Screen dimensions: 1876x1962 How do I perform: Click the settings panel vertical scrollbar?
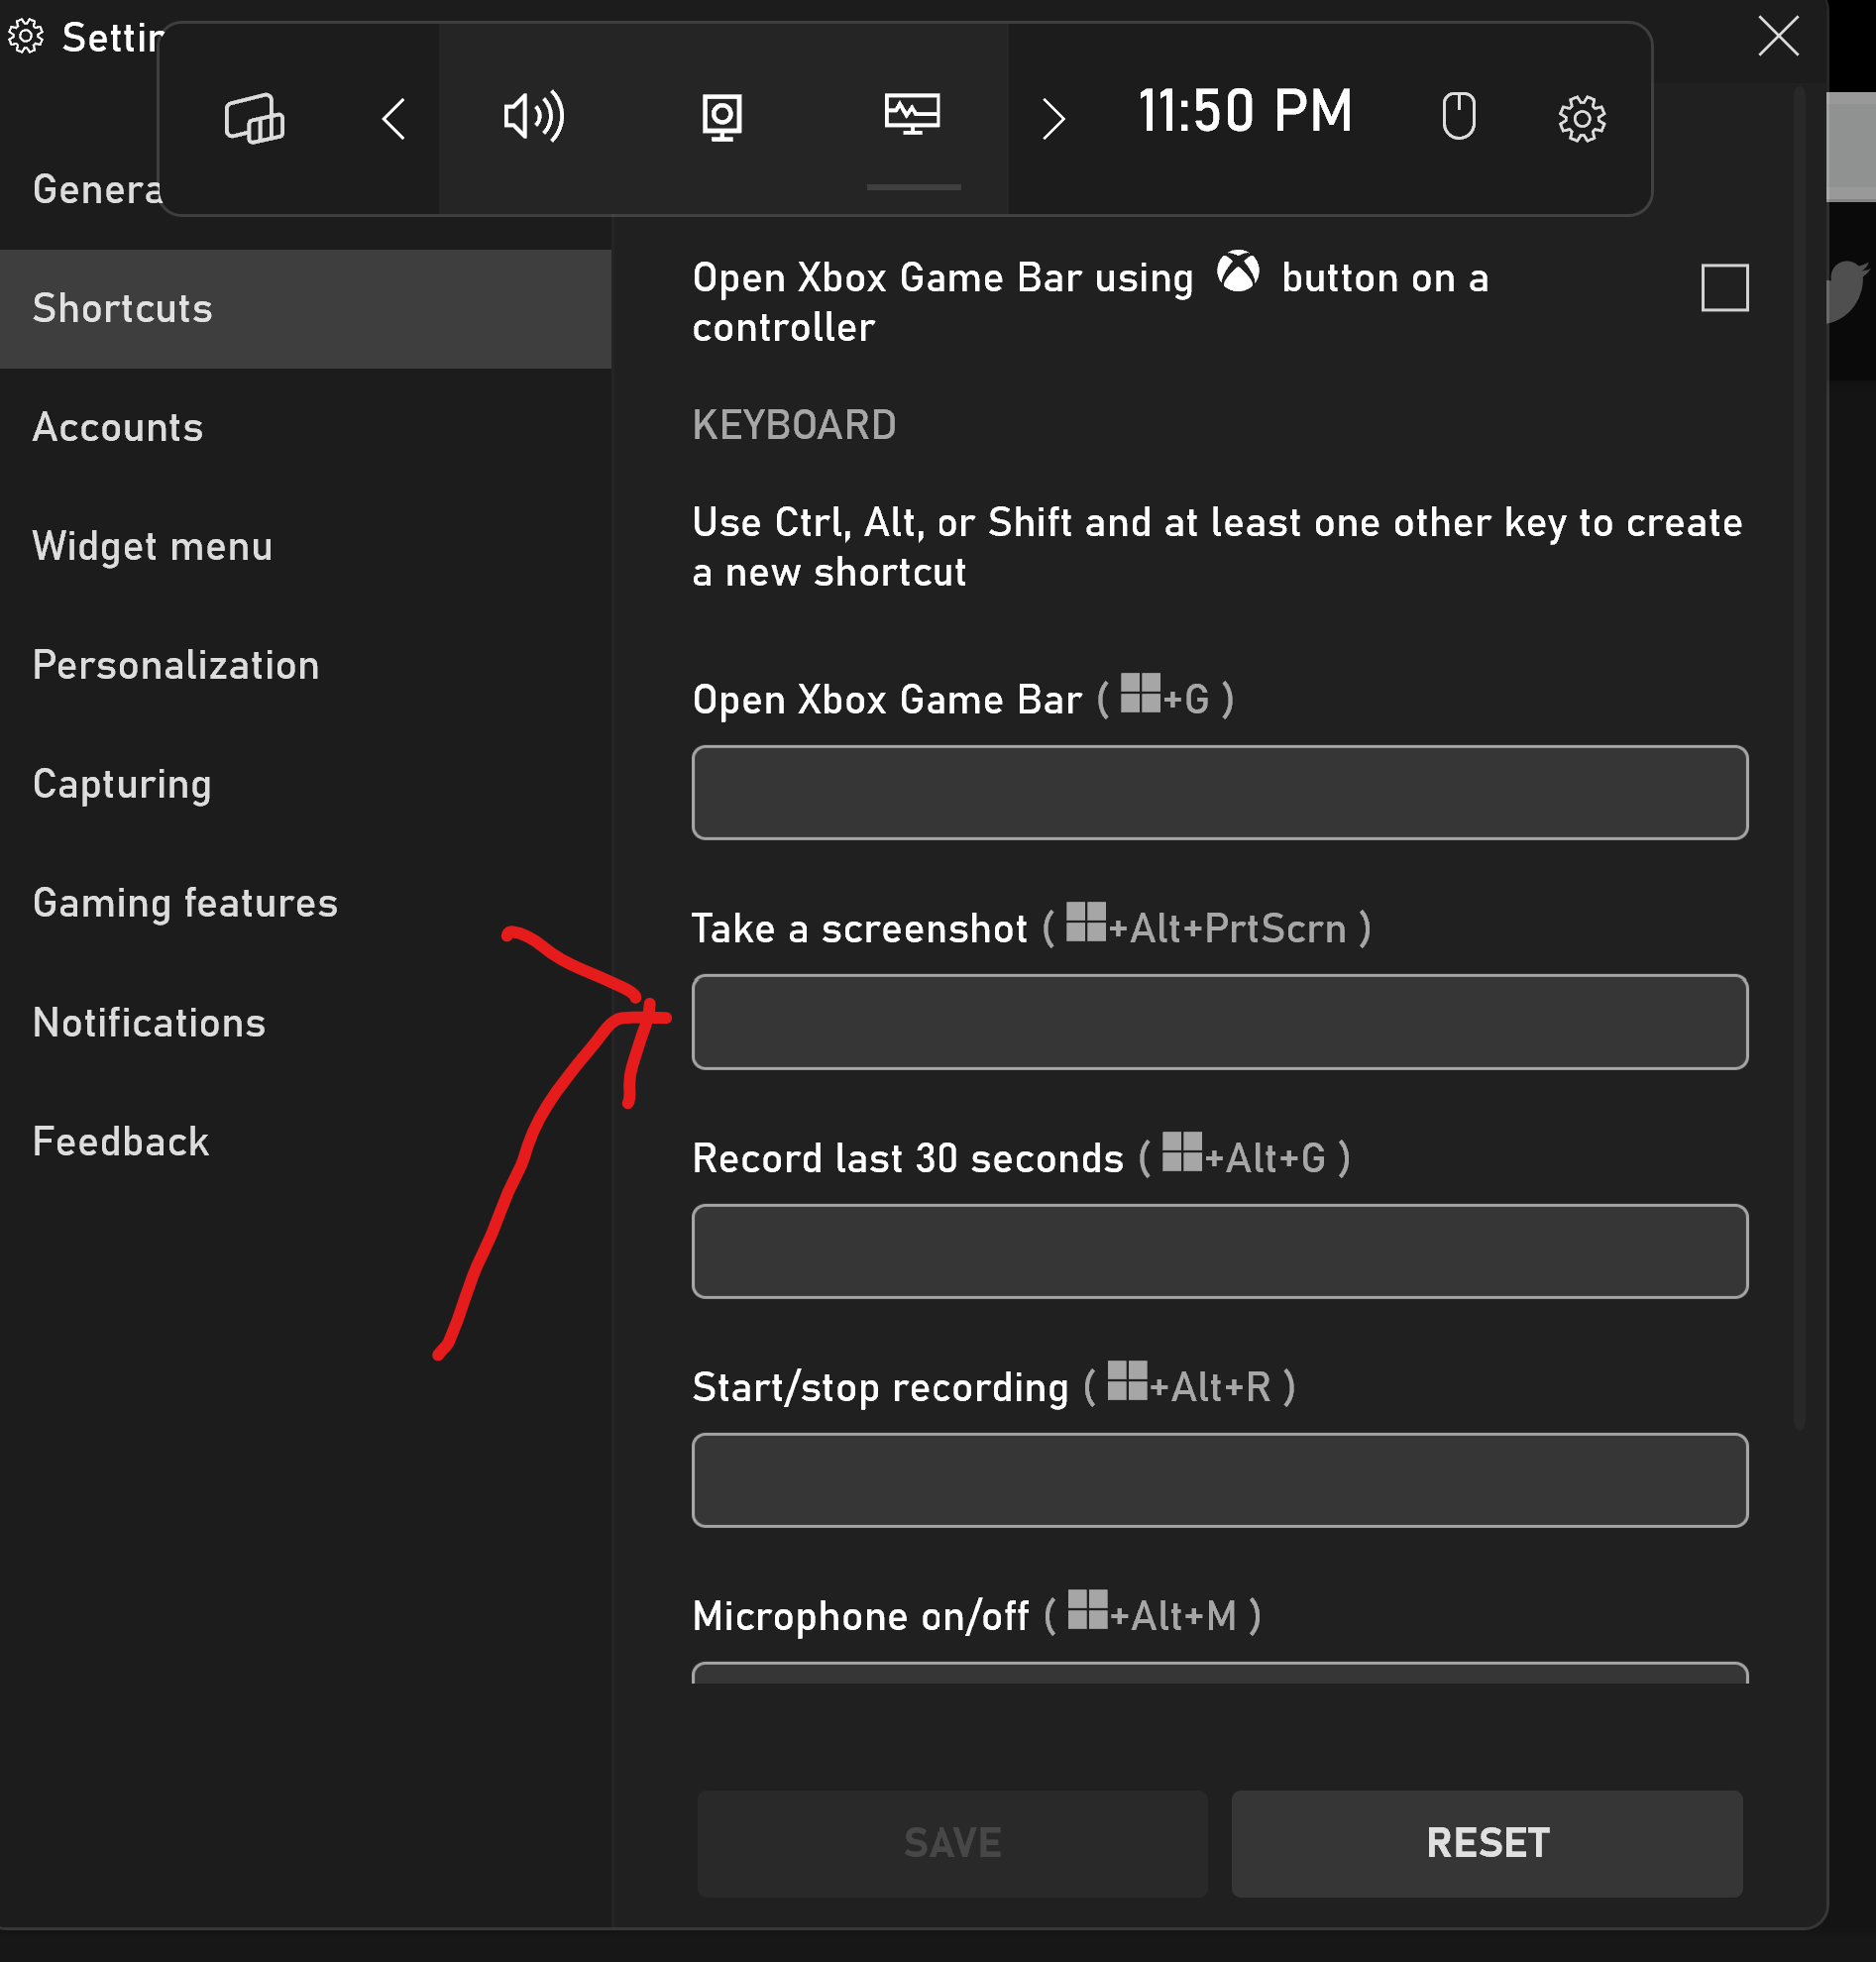tap(1799, 760)
